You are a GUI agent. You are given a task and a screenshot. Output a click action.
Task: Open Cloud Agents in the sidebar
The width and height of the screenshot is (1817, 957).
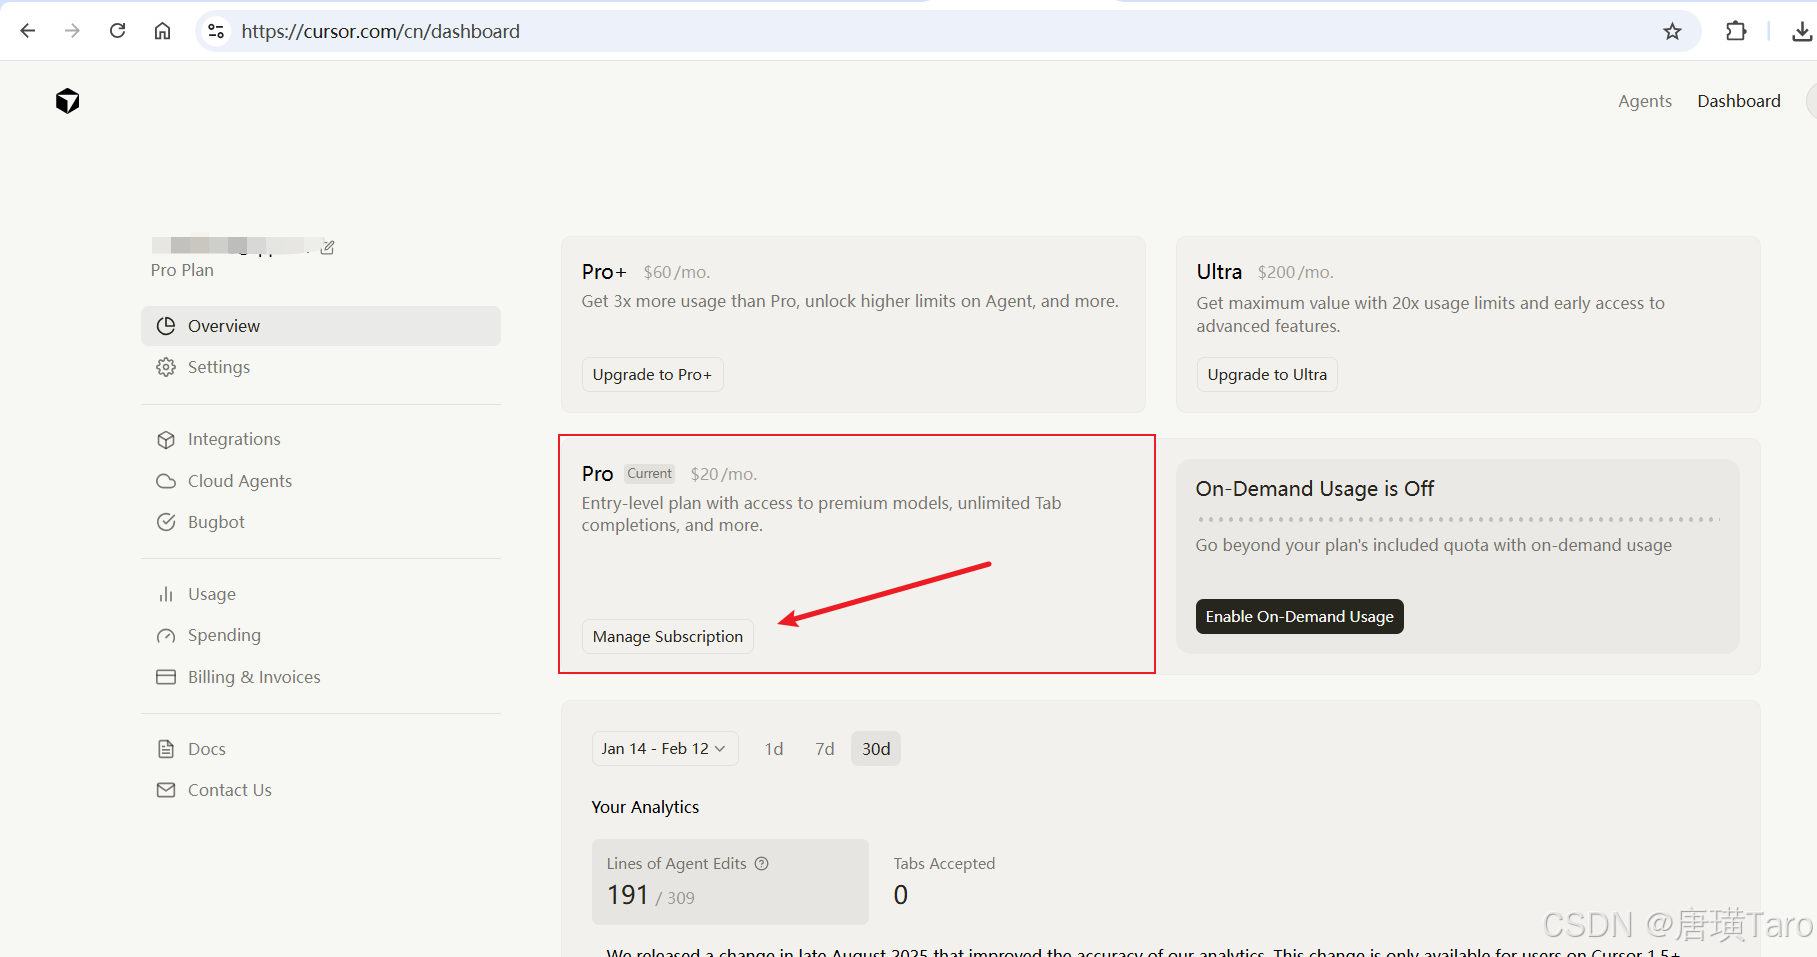(240, 481)
